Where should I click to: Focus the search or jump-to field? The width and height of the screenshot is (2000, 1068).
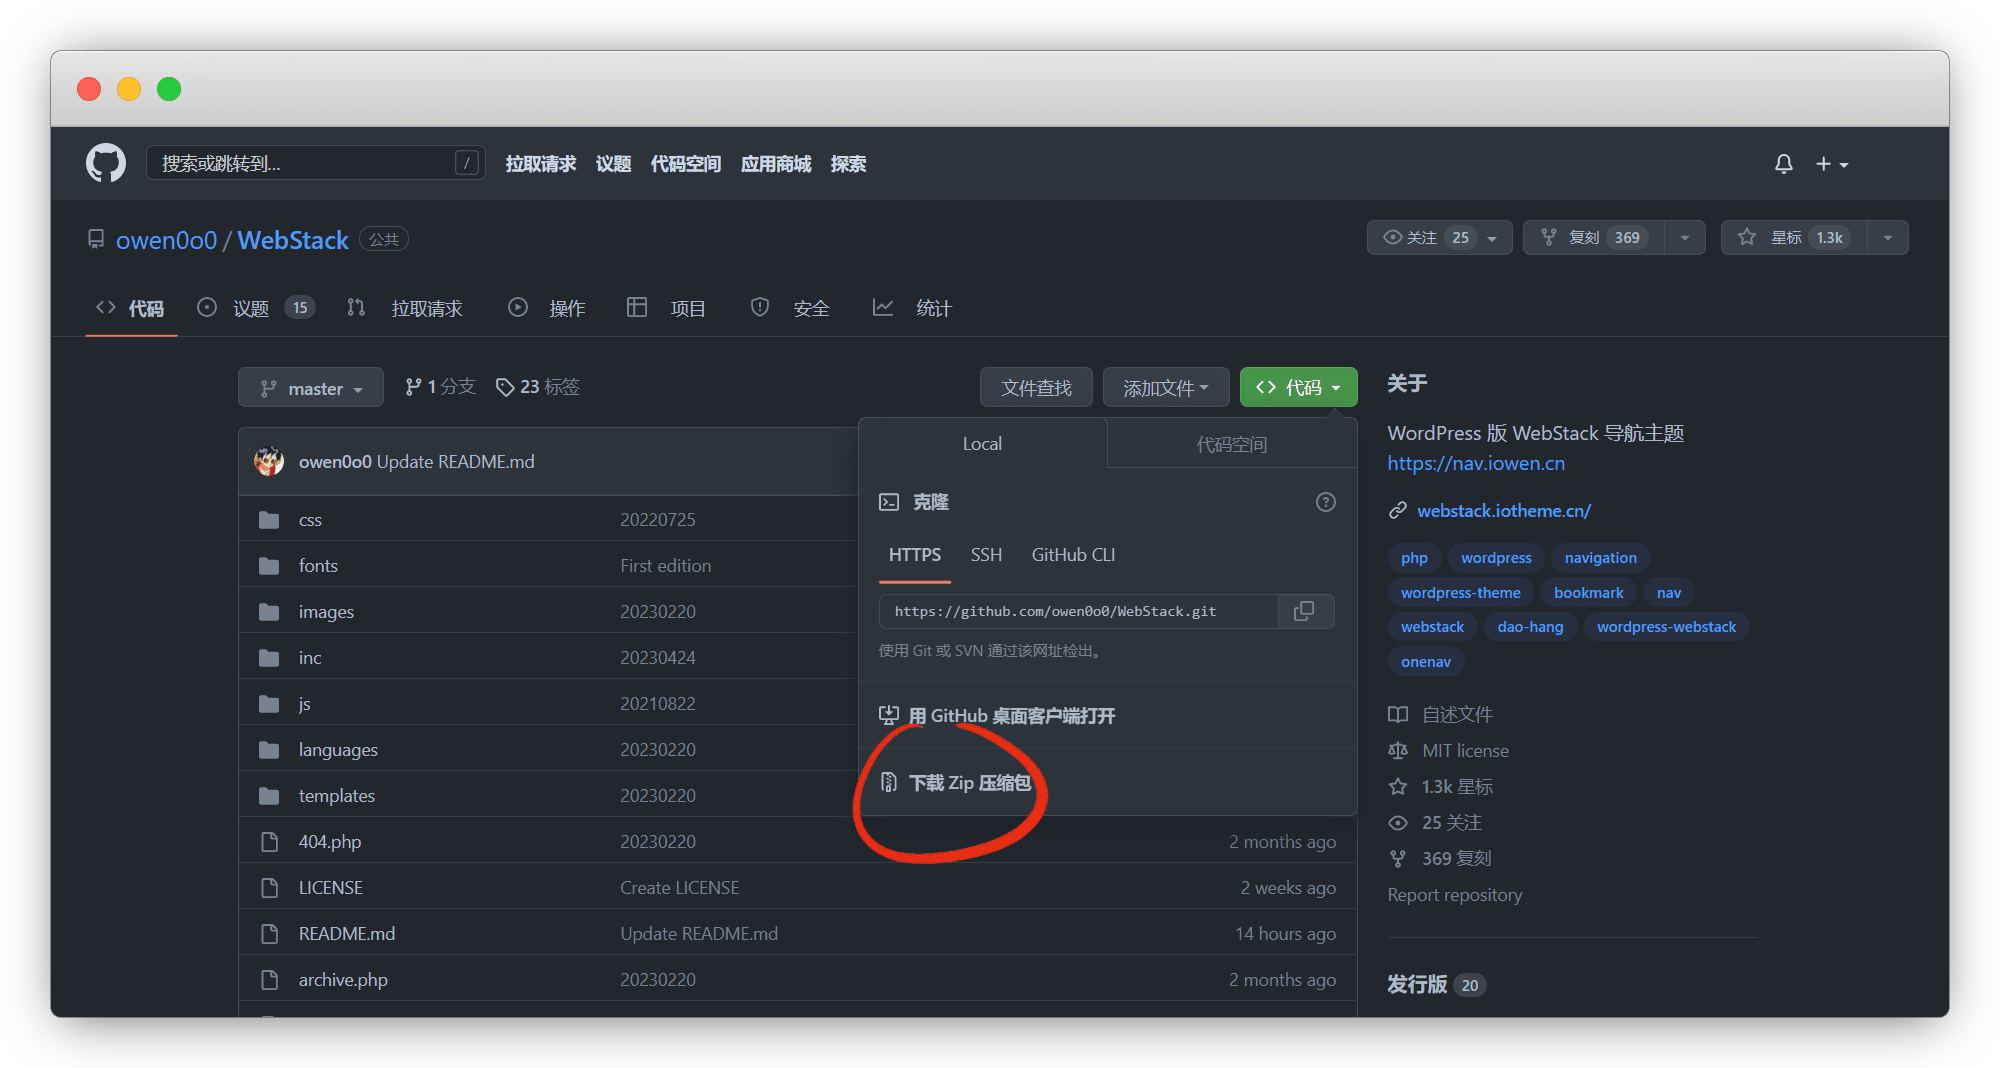pyautogui.click(x=305, y=163)
